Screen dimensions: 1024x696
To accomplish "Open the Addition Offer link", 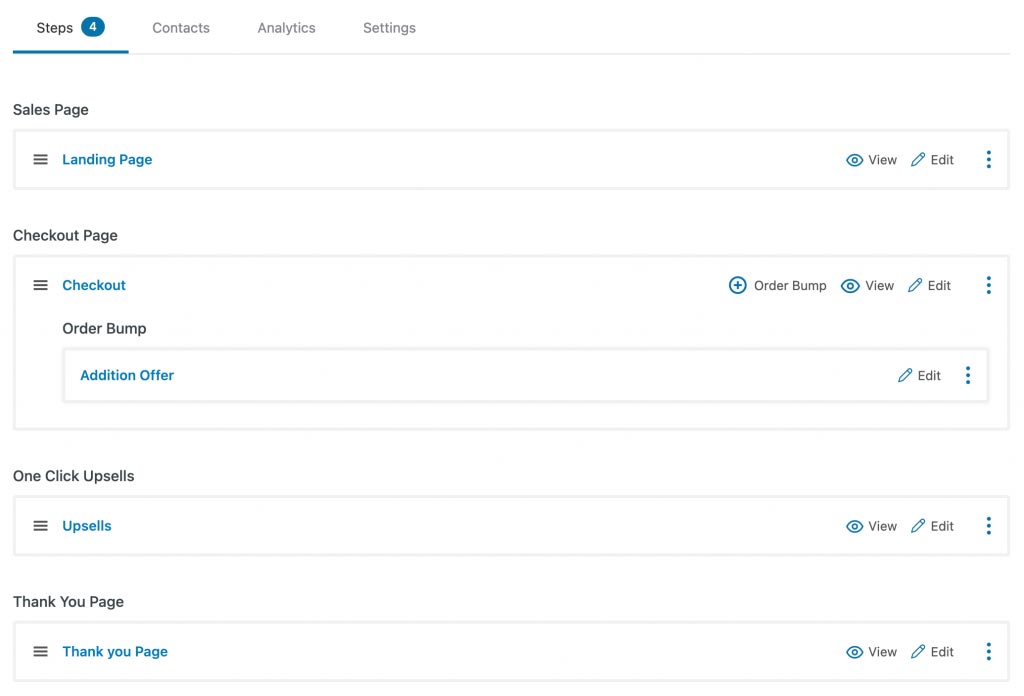I will 127,375.
